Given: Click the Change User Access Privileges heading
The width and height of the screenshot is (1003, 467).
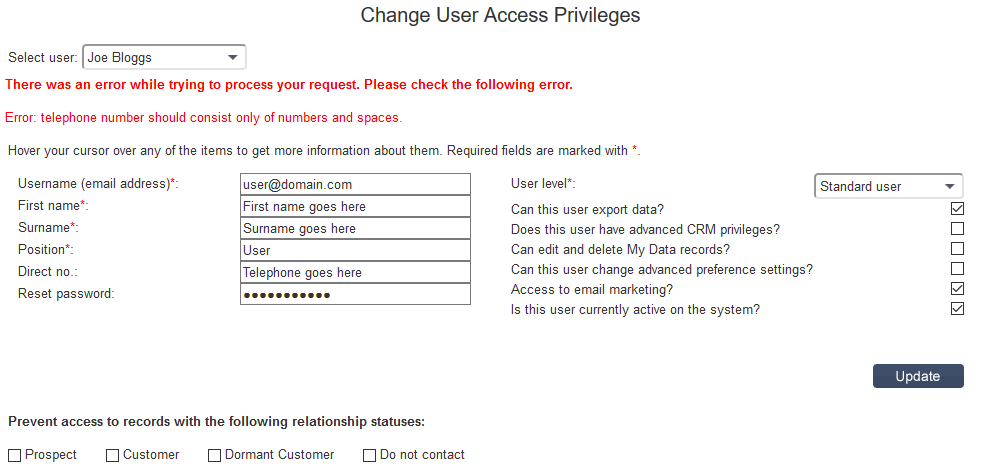Looking at the screenshot, I should point(500,15).
